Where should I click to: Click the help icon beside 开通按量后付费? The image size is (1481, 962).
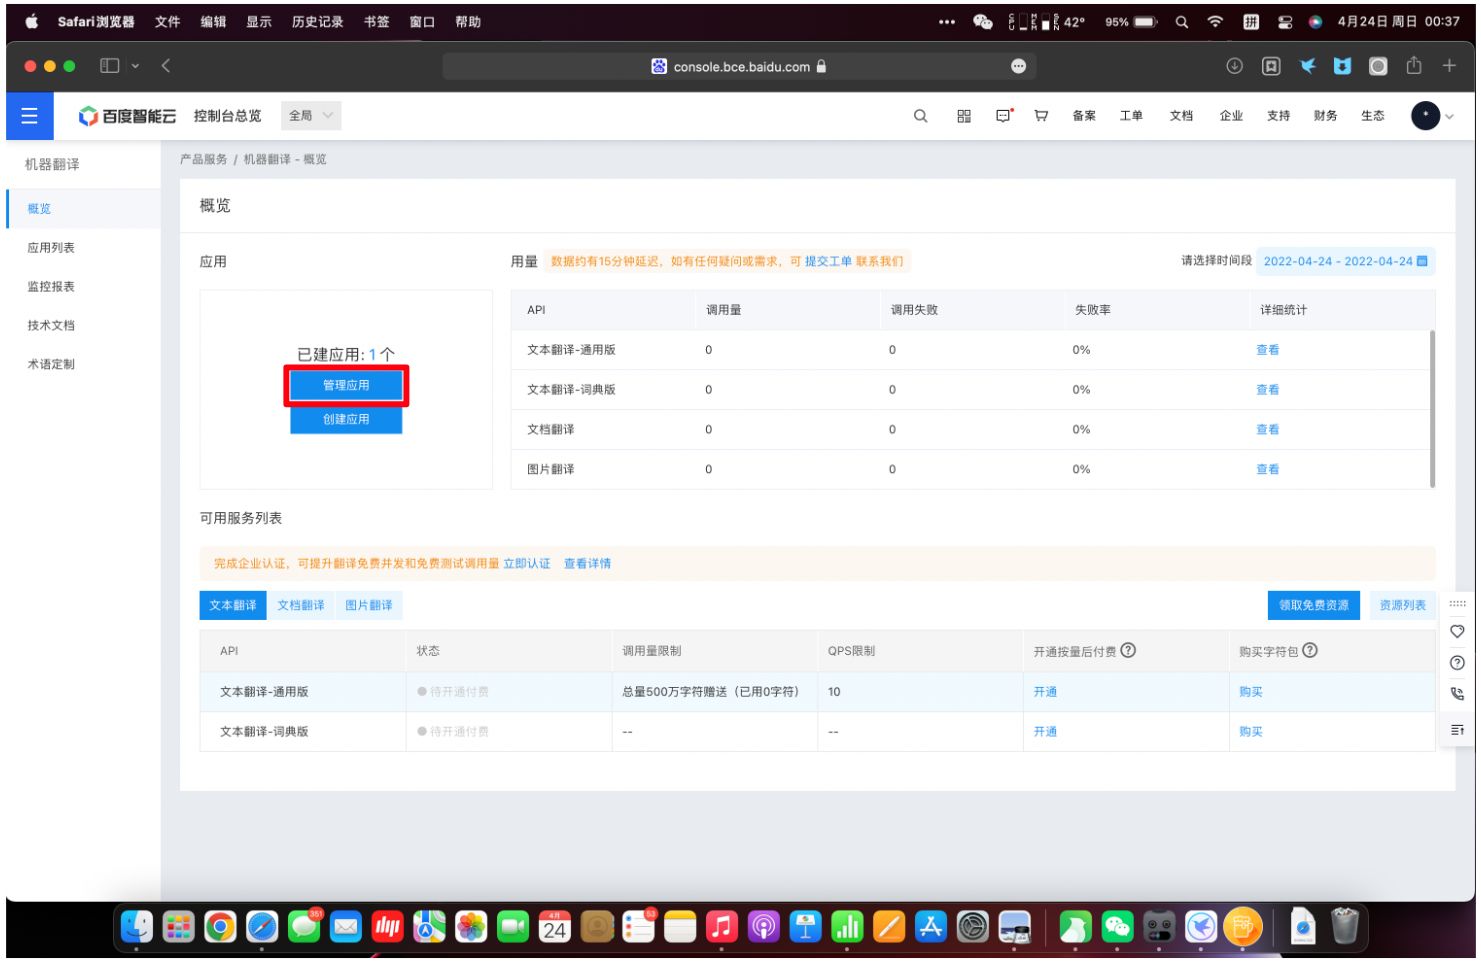point(1128,650)
